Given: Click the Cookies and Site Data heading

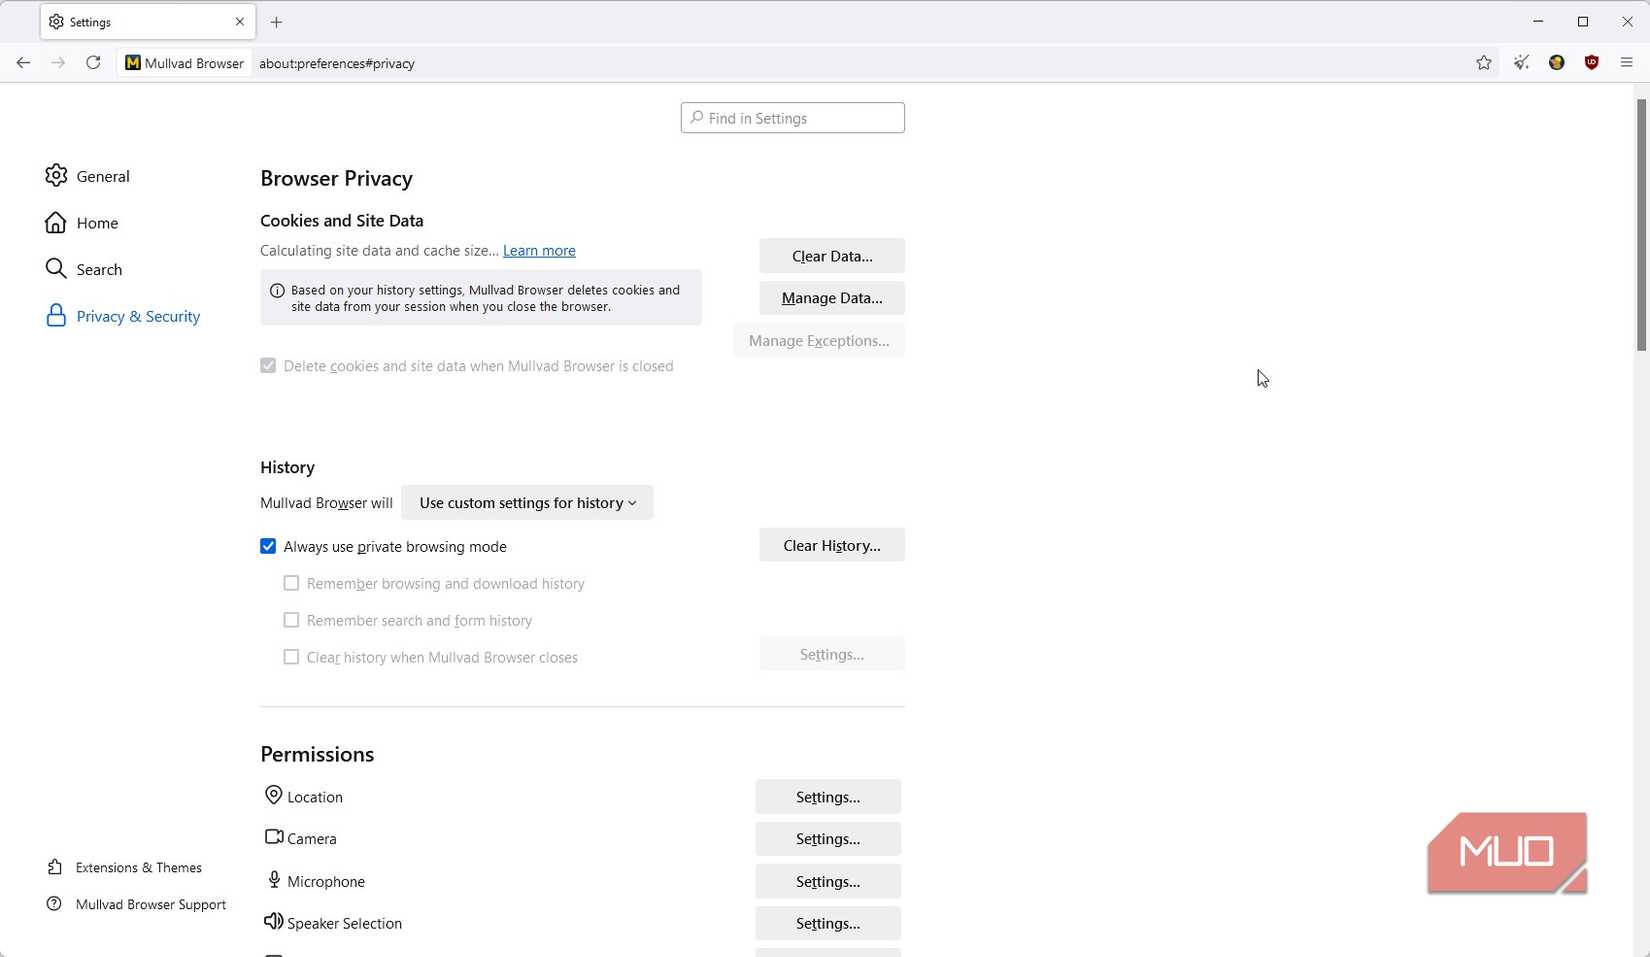Looking at the screenshot, I should [342, 221].
